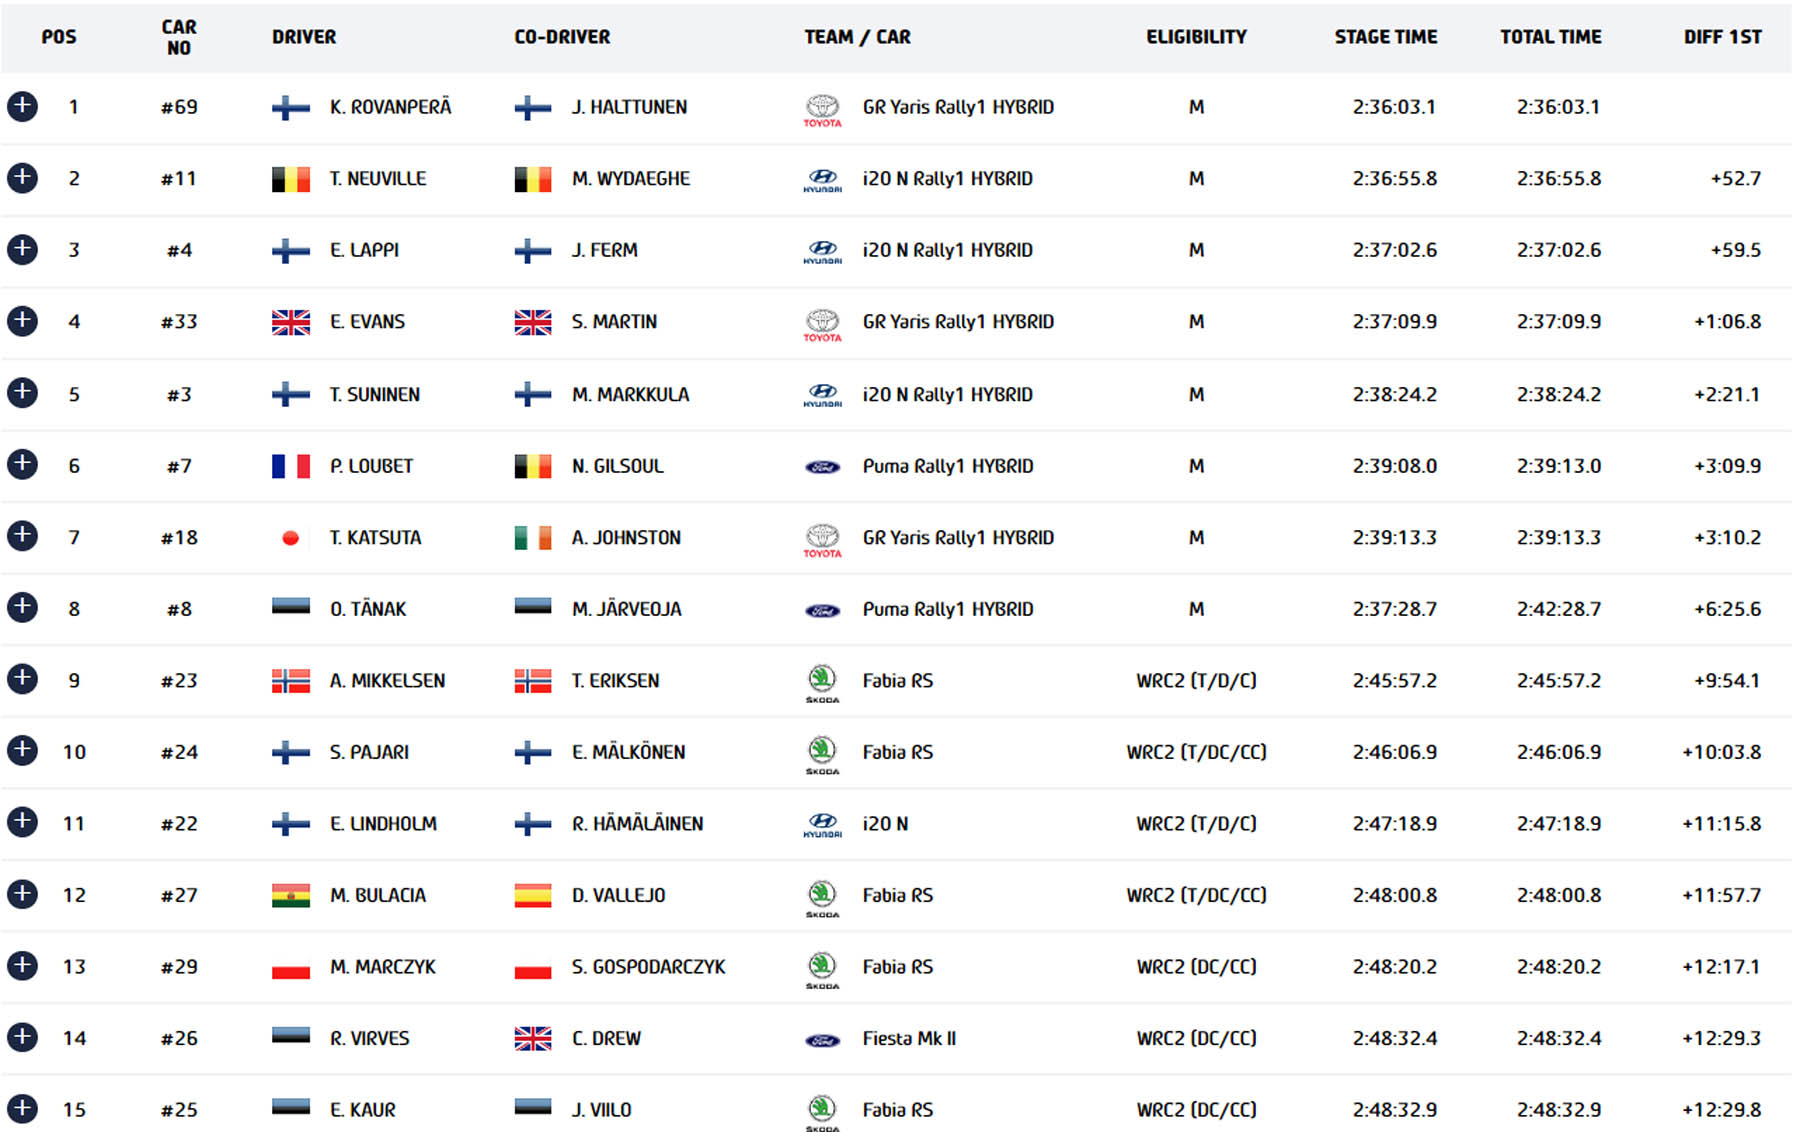The image size is (1800, 1132).
Task: Select car number #33
Action: (179, 322)
